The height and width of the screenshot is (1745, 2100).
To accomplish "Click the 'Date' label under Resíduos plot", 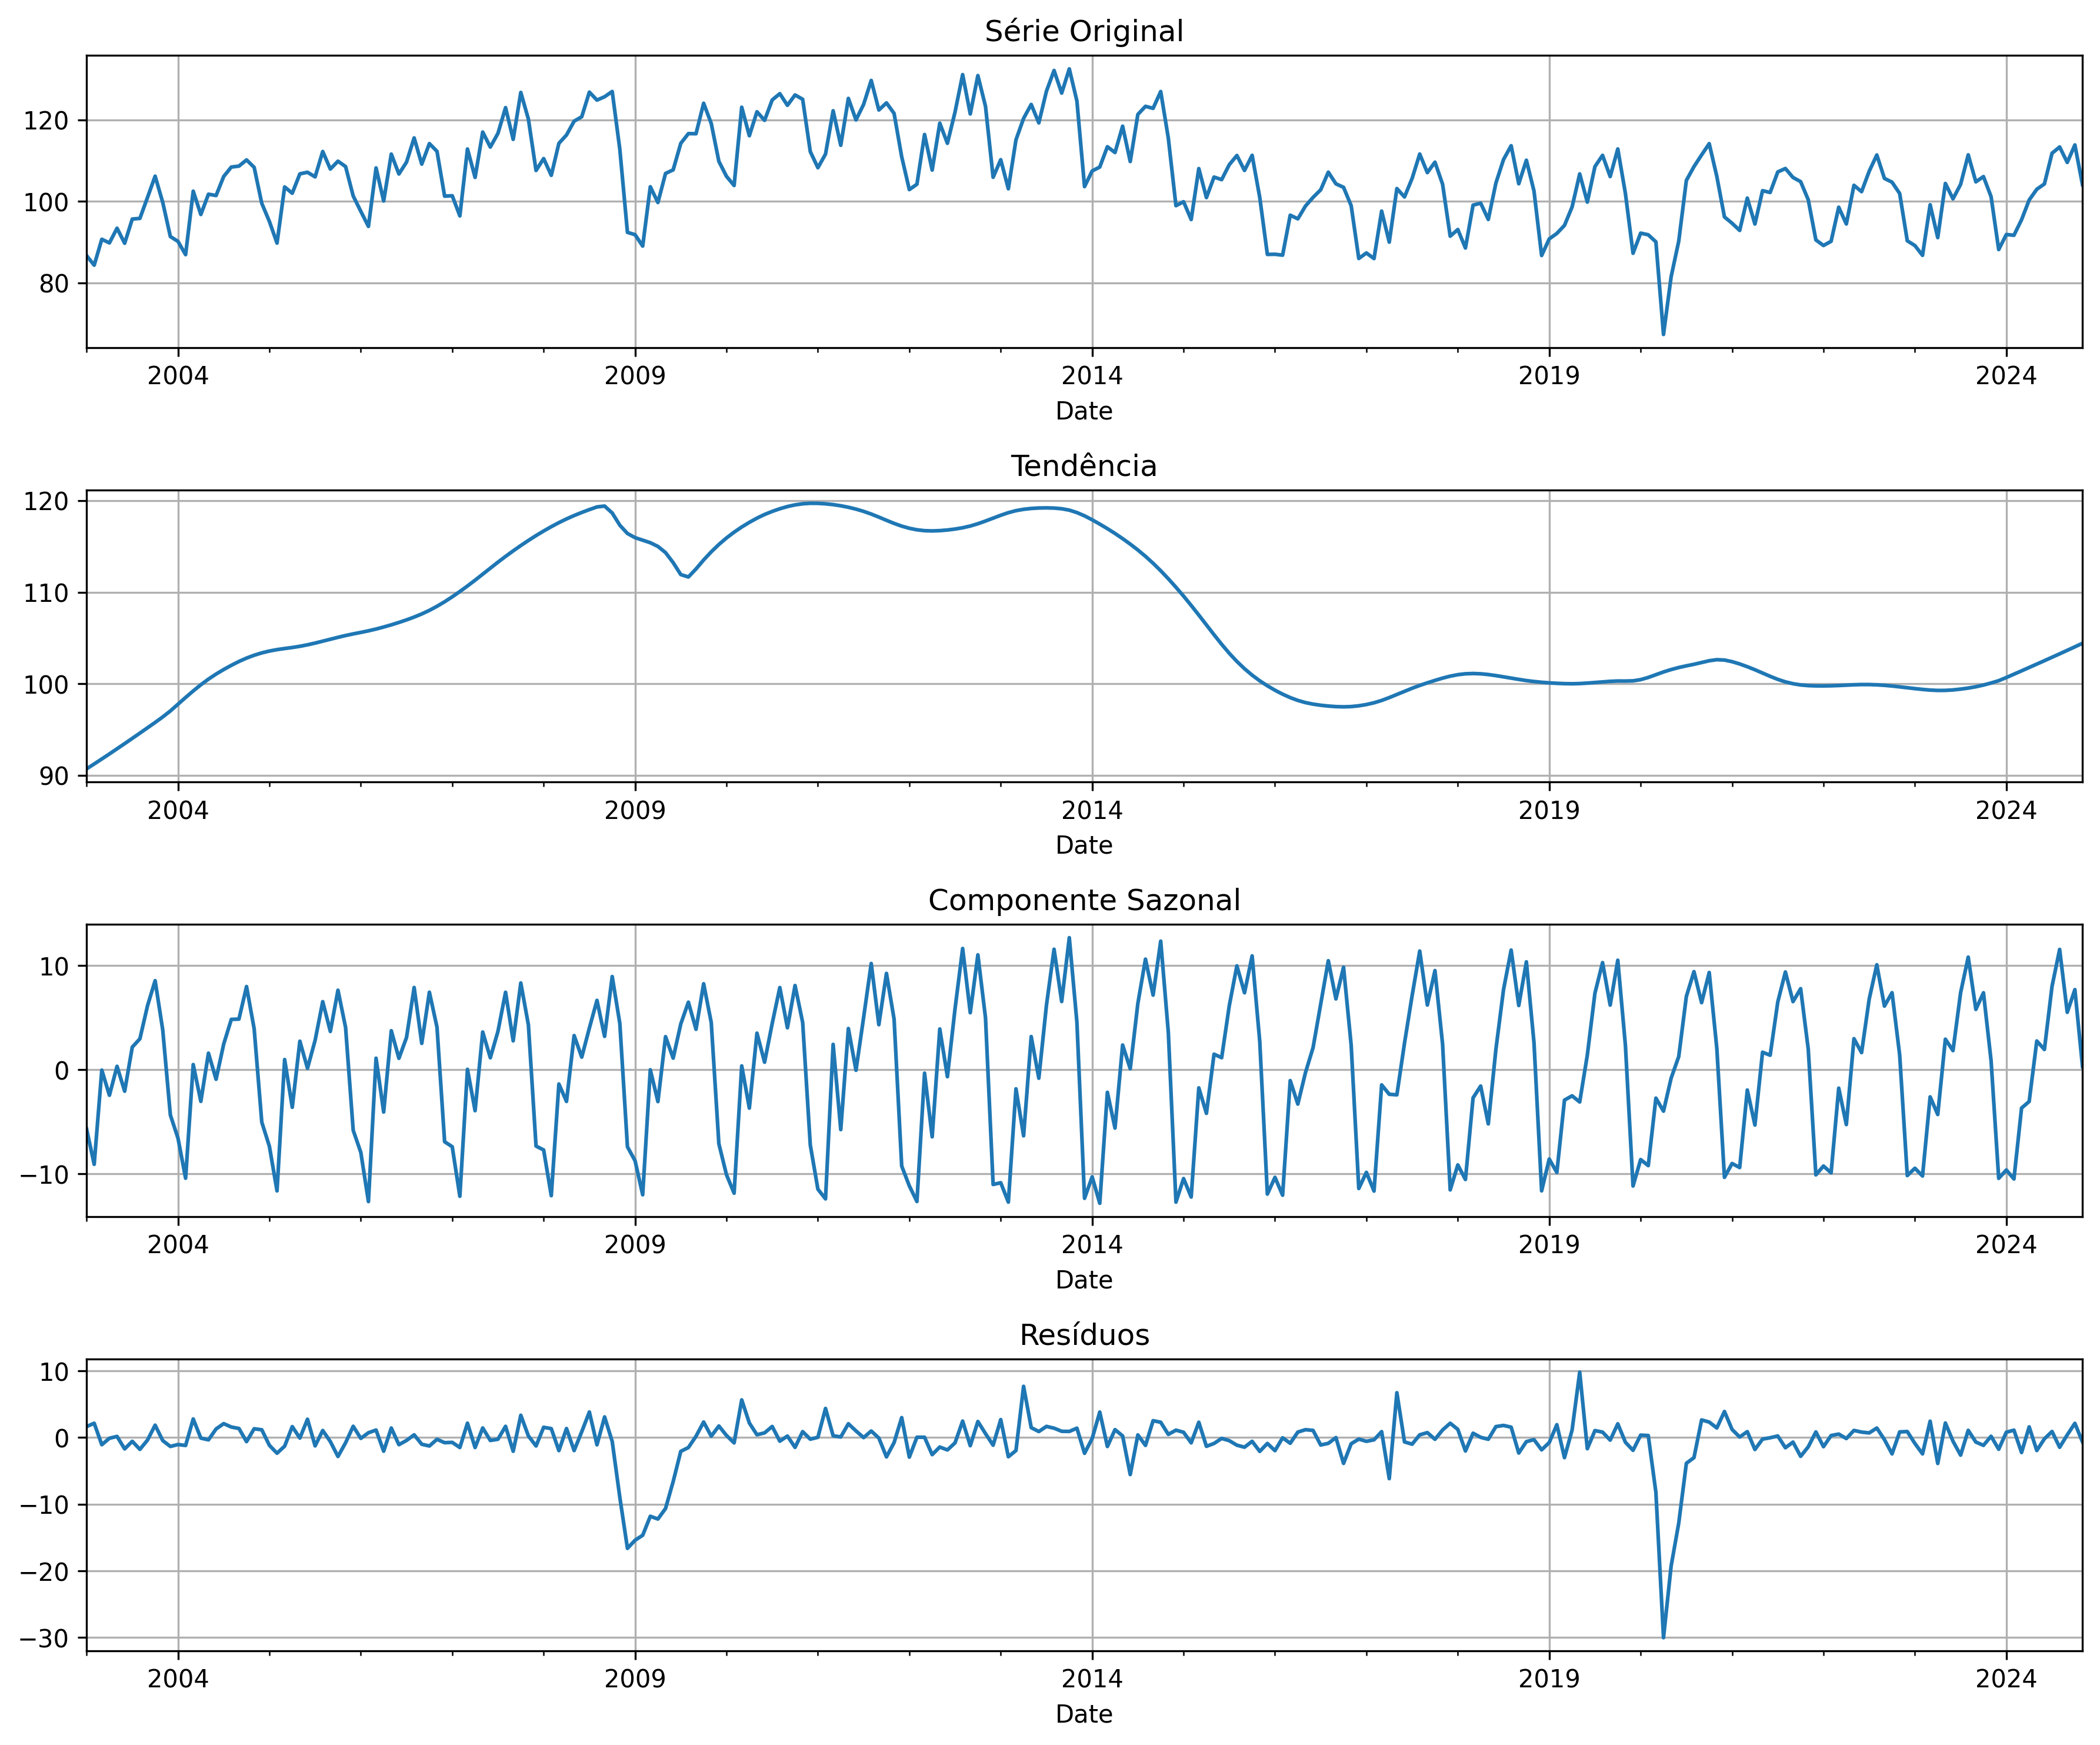I will point(1084,1714).
